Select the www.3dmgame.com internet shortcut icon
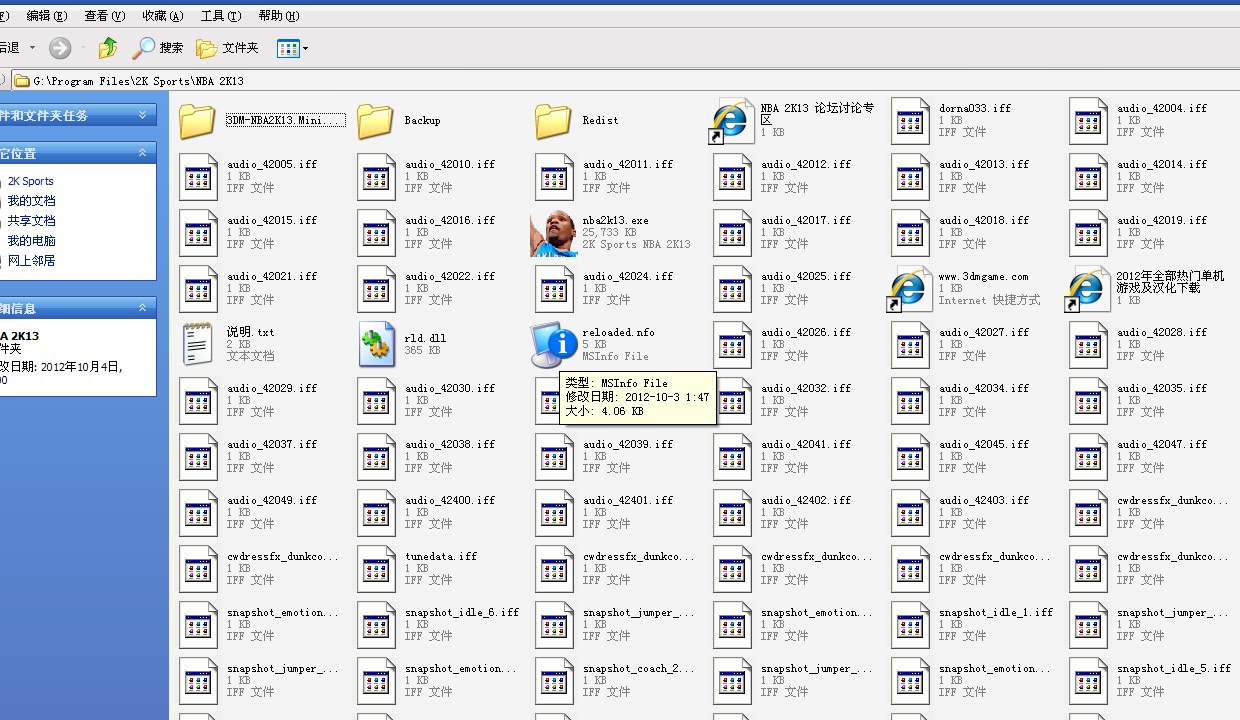This screenshot has width=1240, height=720. [910, 289]
